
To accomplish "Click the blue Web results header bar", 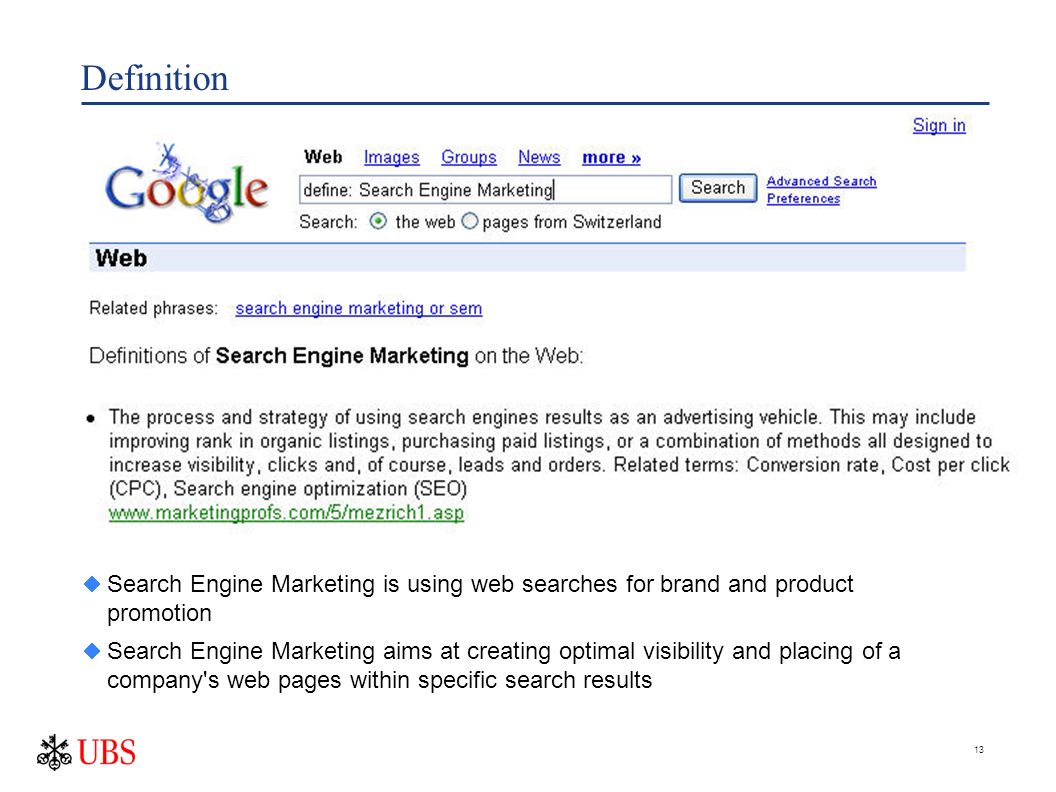I will (527, 258).
